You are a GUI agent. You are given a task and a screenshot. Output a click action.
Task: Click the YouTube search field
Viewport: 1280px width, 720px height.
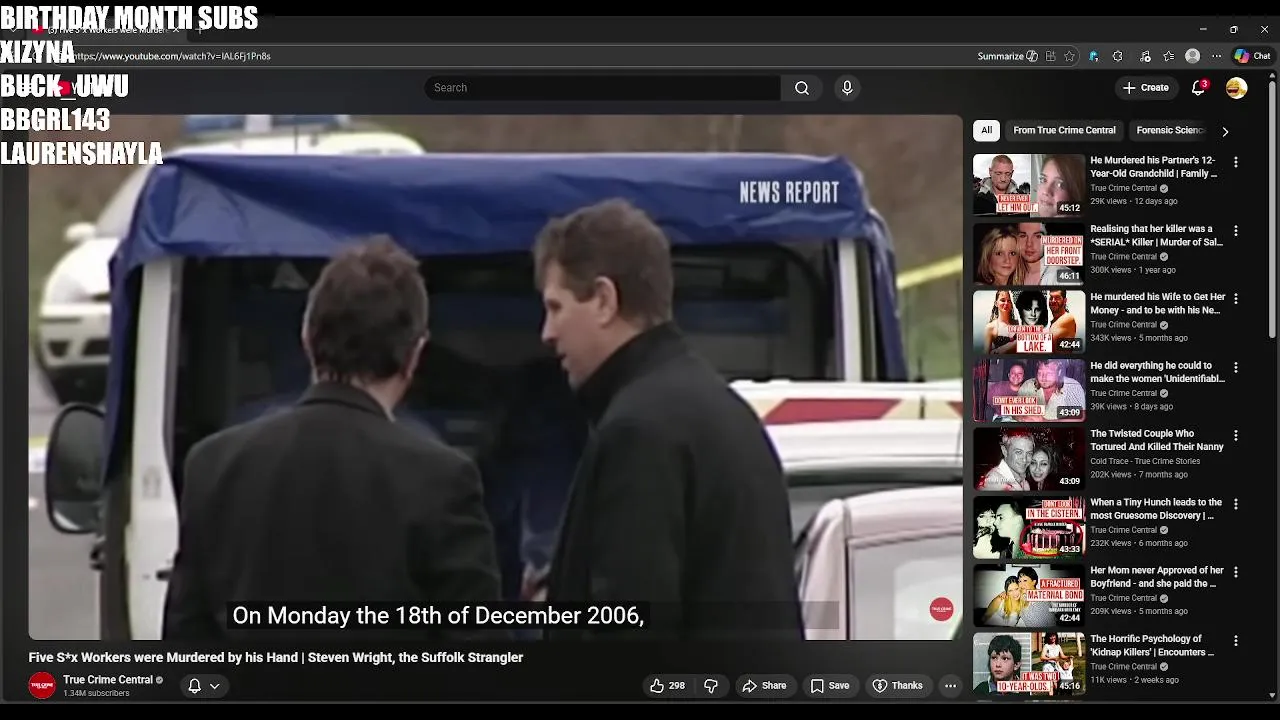(x=602, y=88)
